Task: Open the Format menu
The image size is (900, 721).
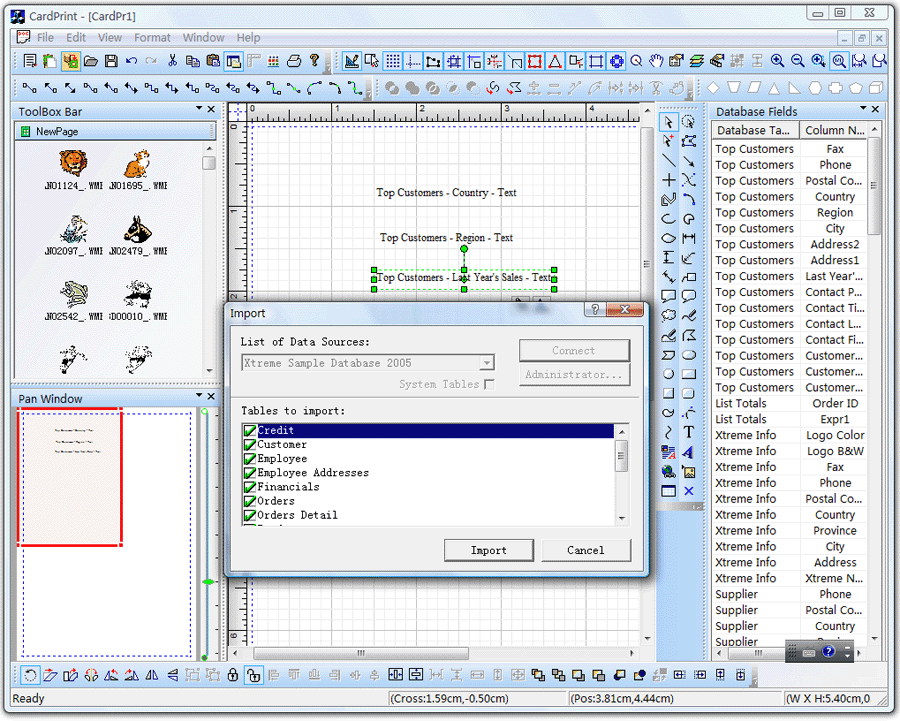Action: [x=152, y=38]
